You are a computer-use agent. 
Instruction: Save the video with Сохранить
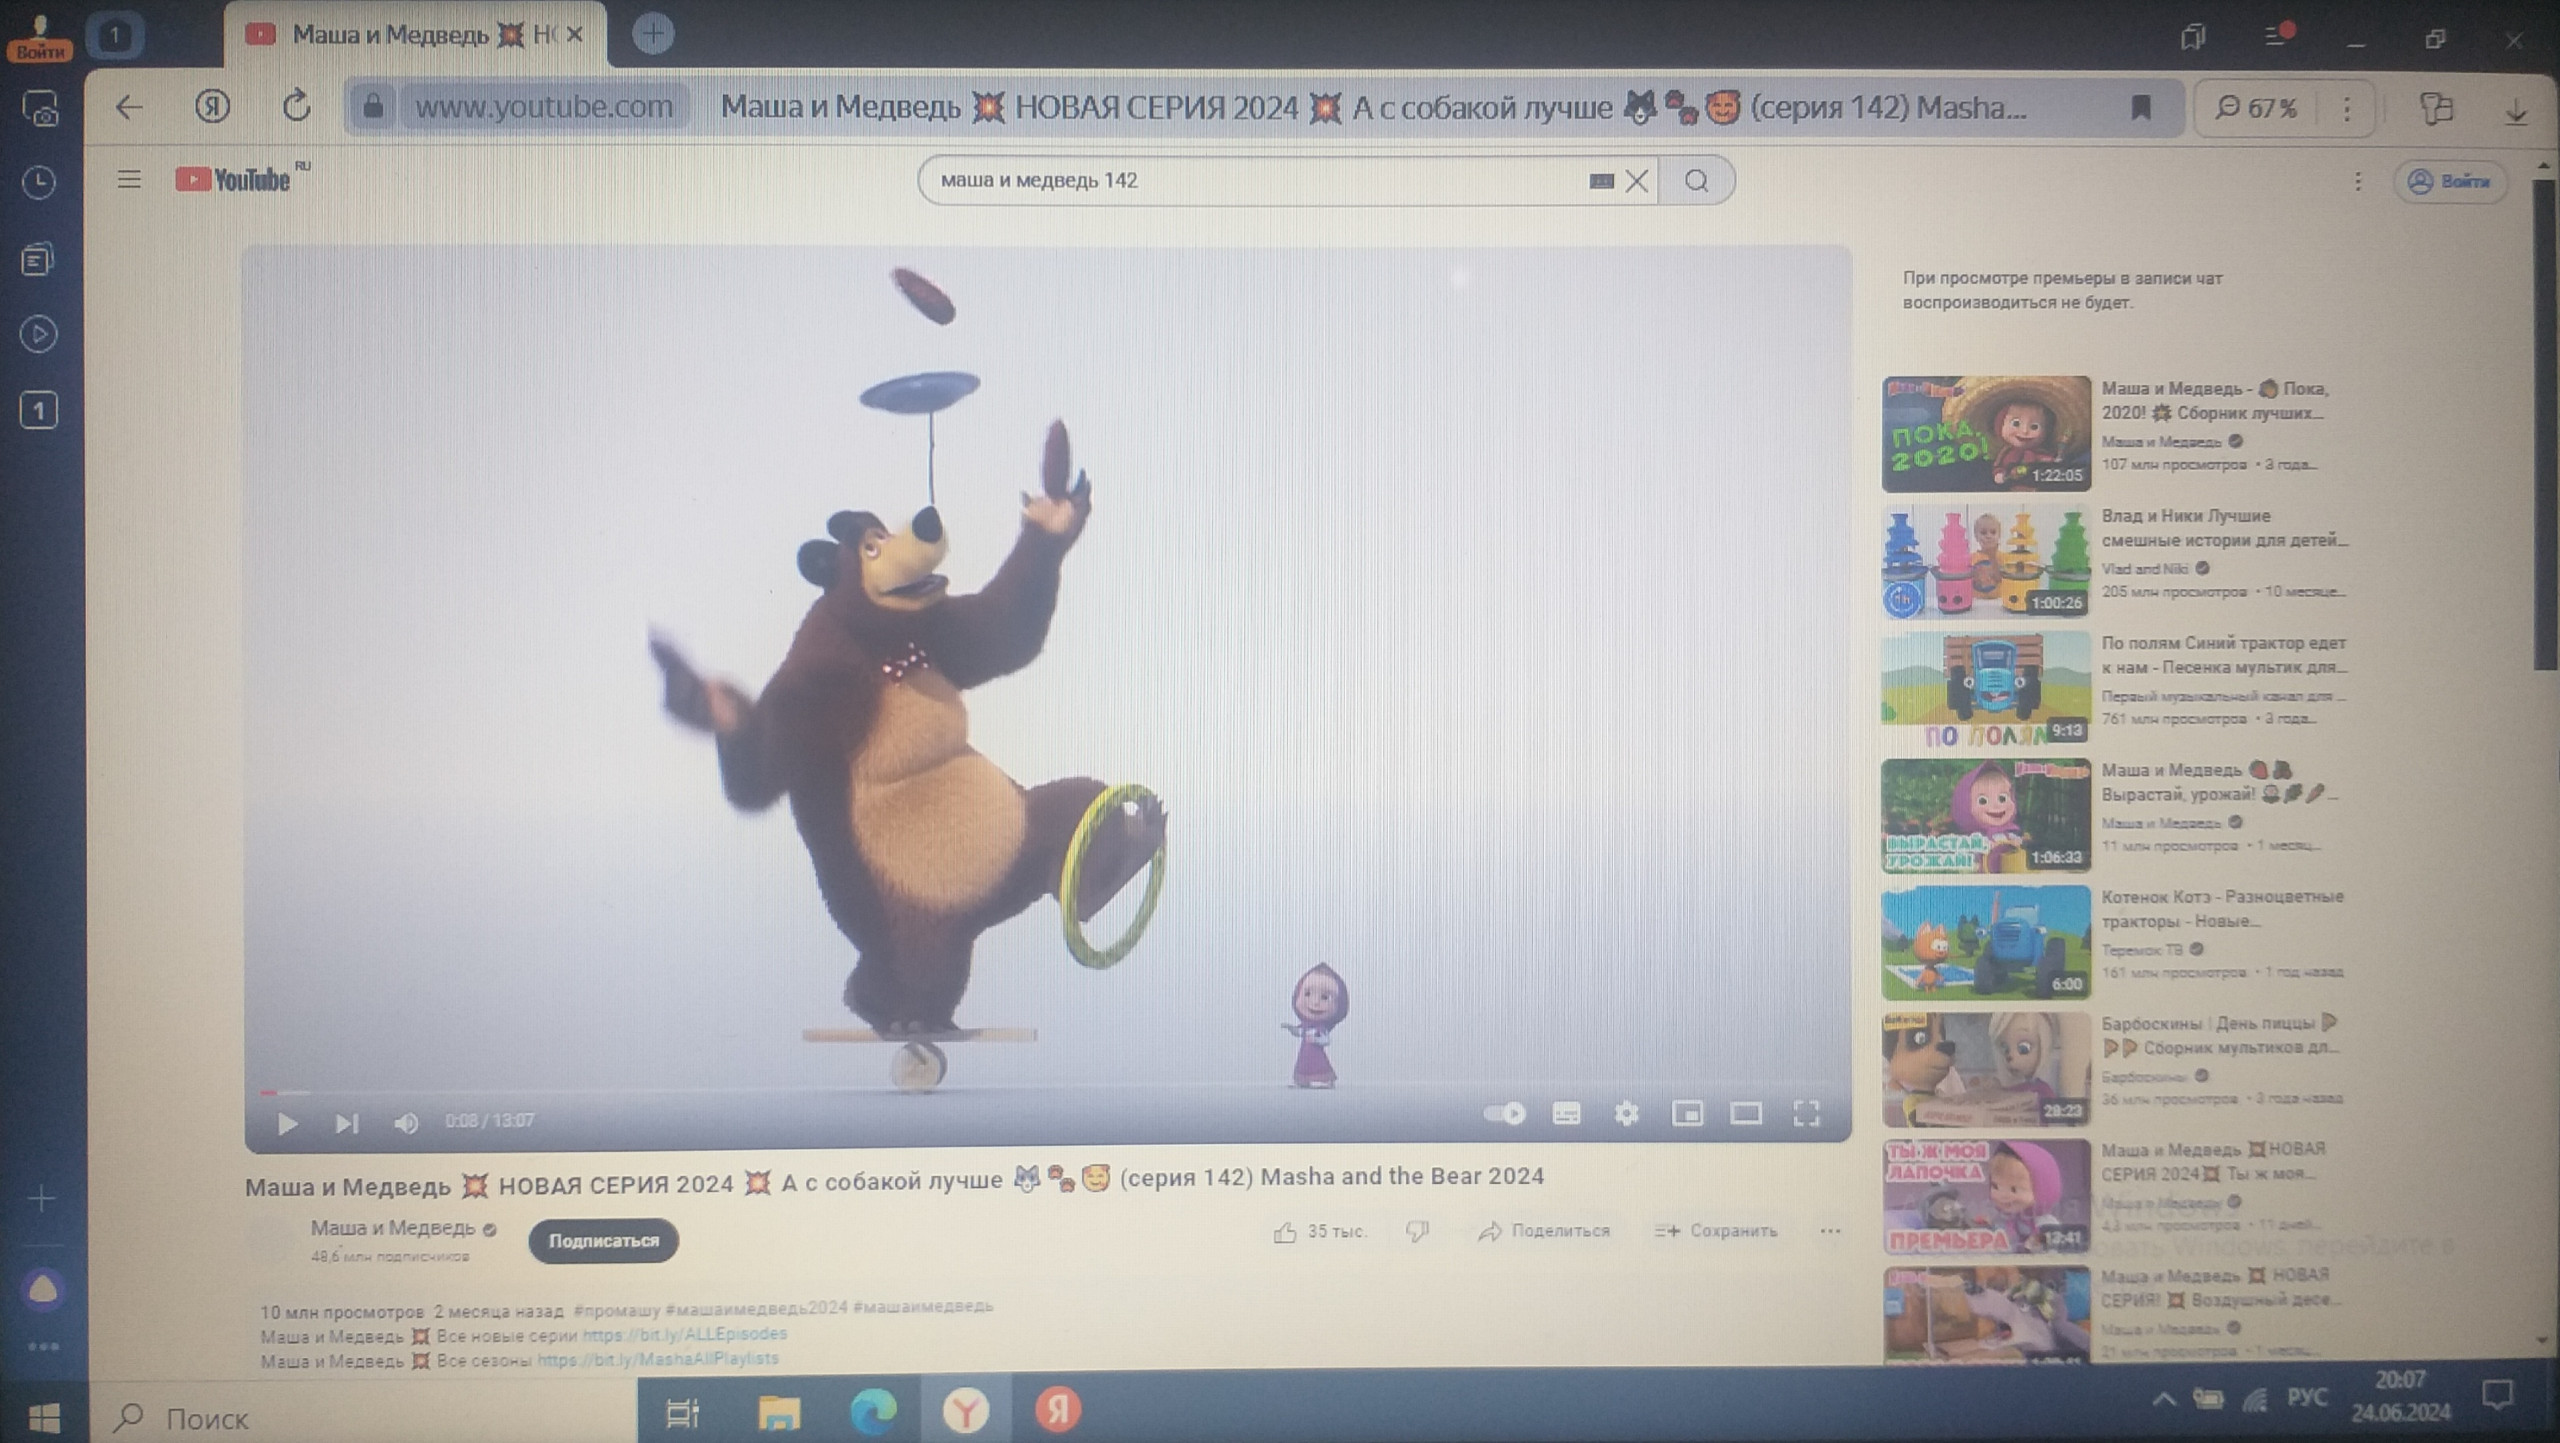click(x=1716, y=1231)
